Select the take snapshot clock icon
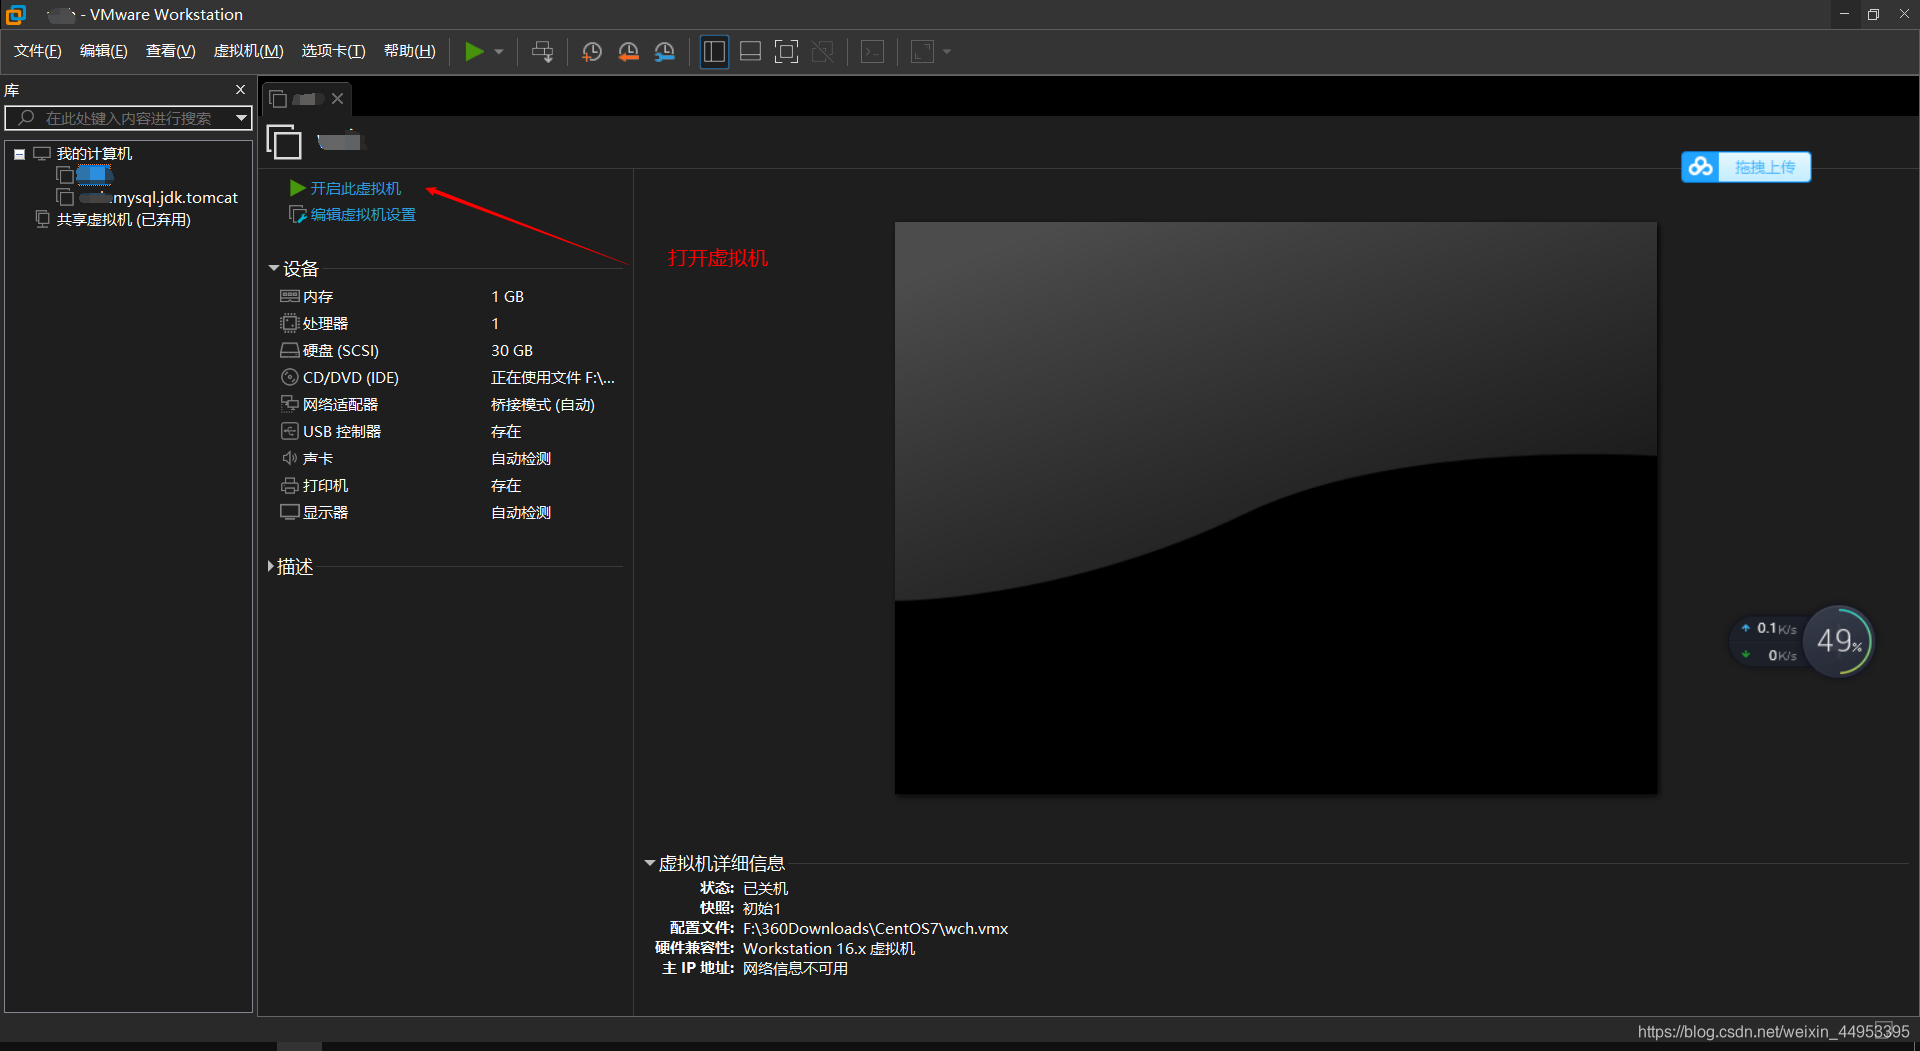1920x1051 pixels. (591, 51)
